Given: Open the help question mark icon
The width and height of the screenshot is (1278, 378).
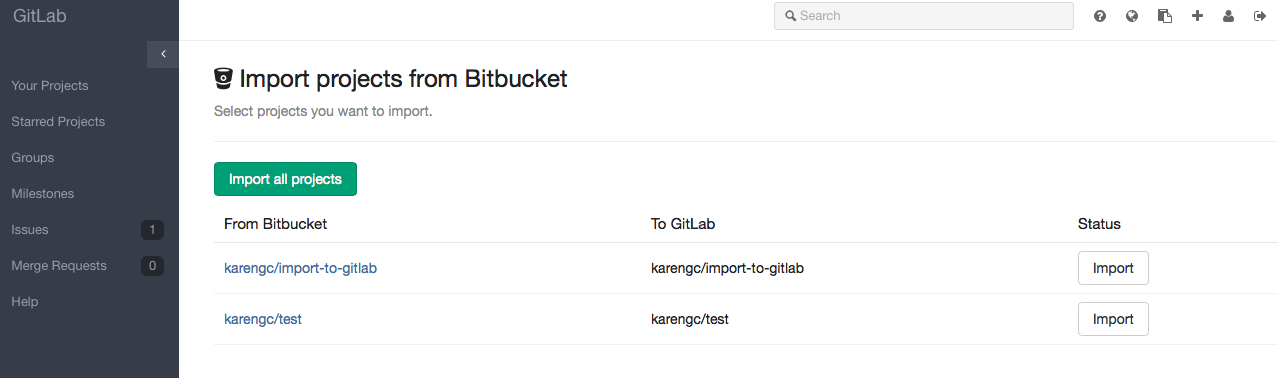Looking at the screenshot, I should tap(1100, 16).
